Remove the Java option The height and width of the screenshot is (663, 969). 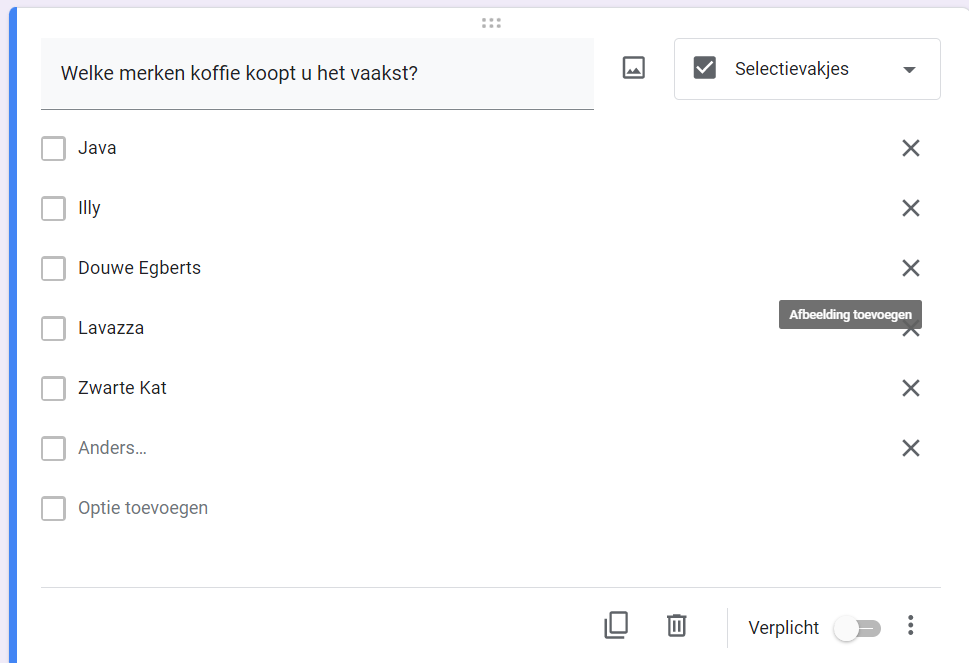coord(911,148)
